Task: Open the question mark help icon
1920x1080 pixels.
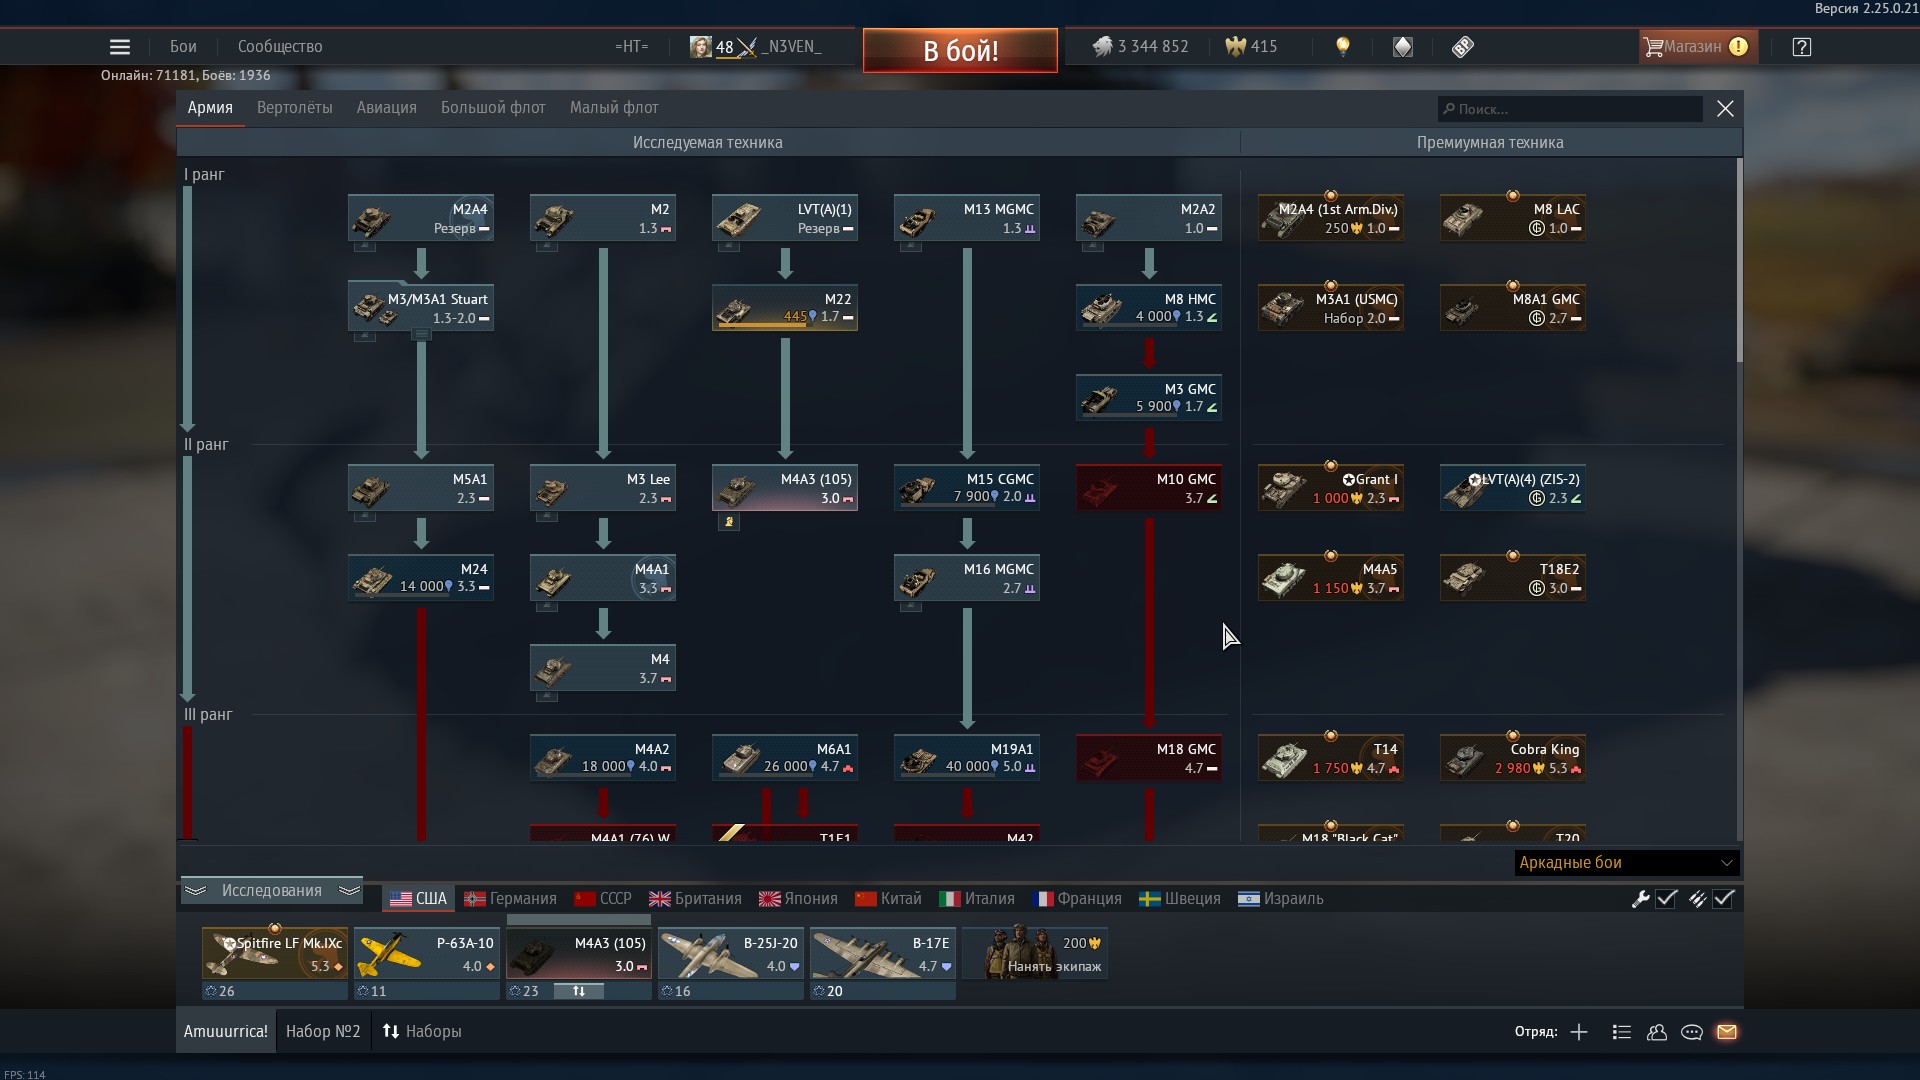Action: pyautogui.click(x=1802, y=47)
